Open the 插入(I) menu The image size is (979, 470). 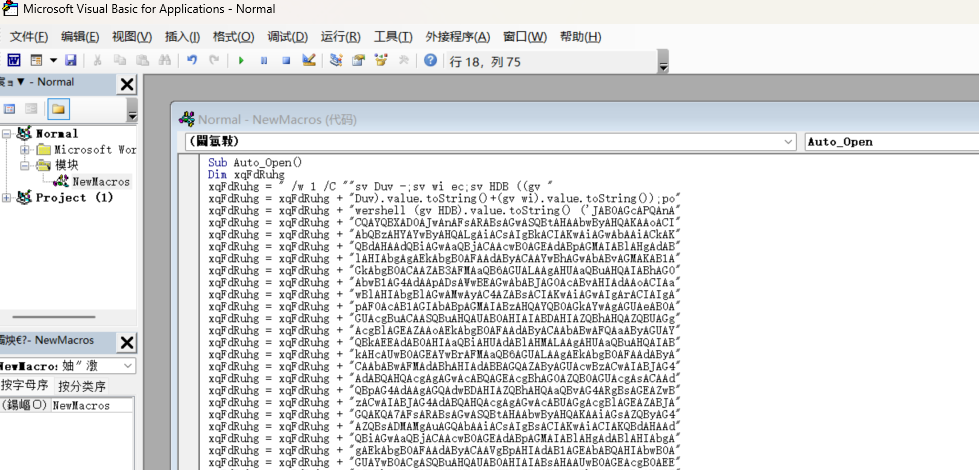182,37
